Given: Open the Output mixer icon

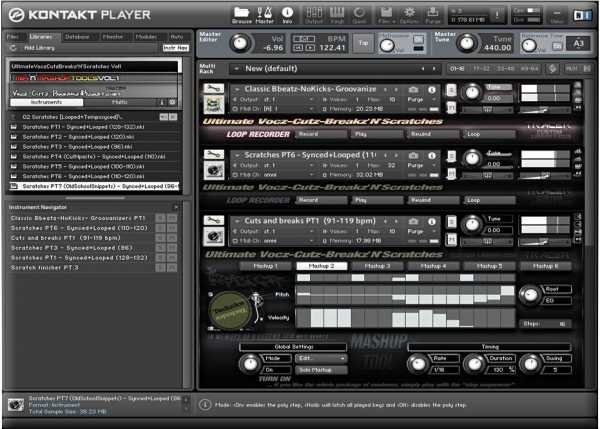Looking at the screenshot, I should [x=314, y=13].
